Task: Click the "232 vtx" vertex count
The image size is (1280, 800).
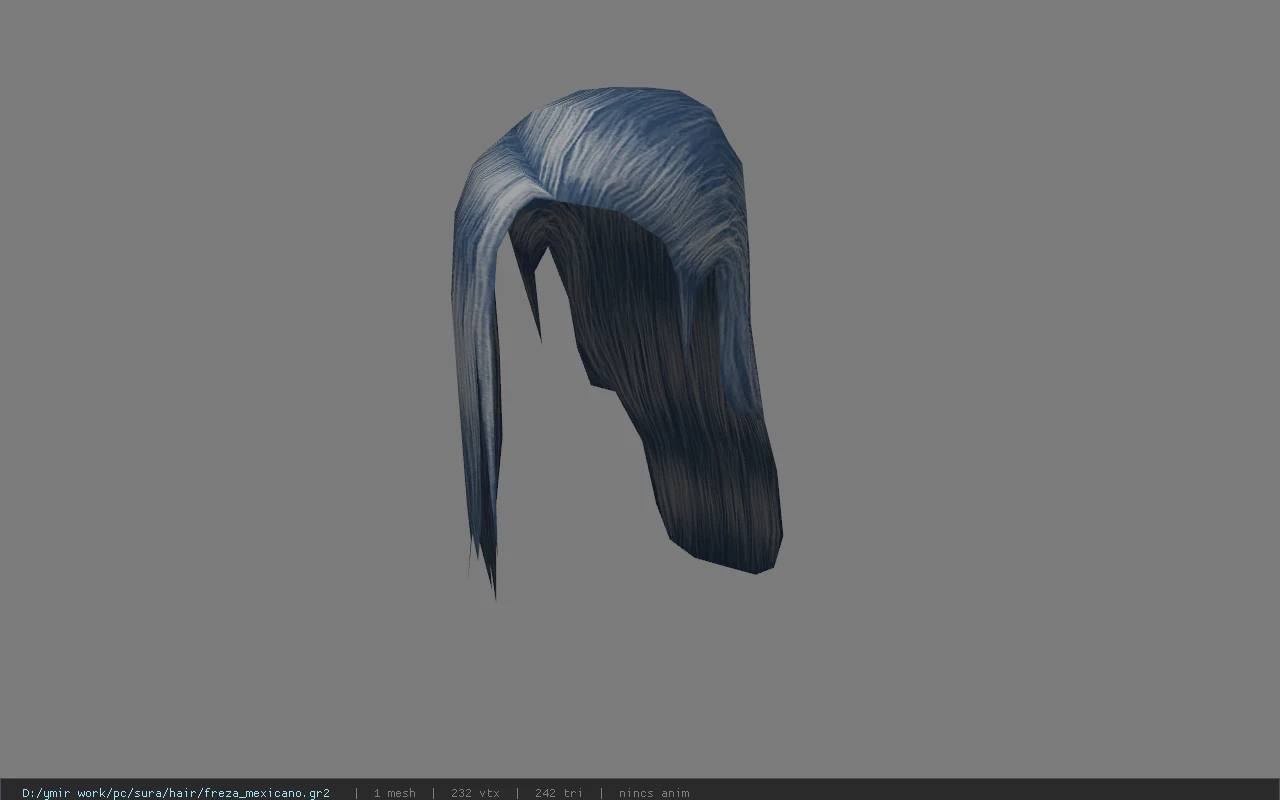Action: click(475, 793)
